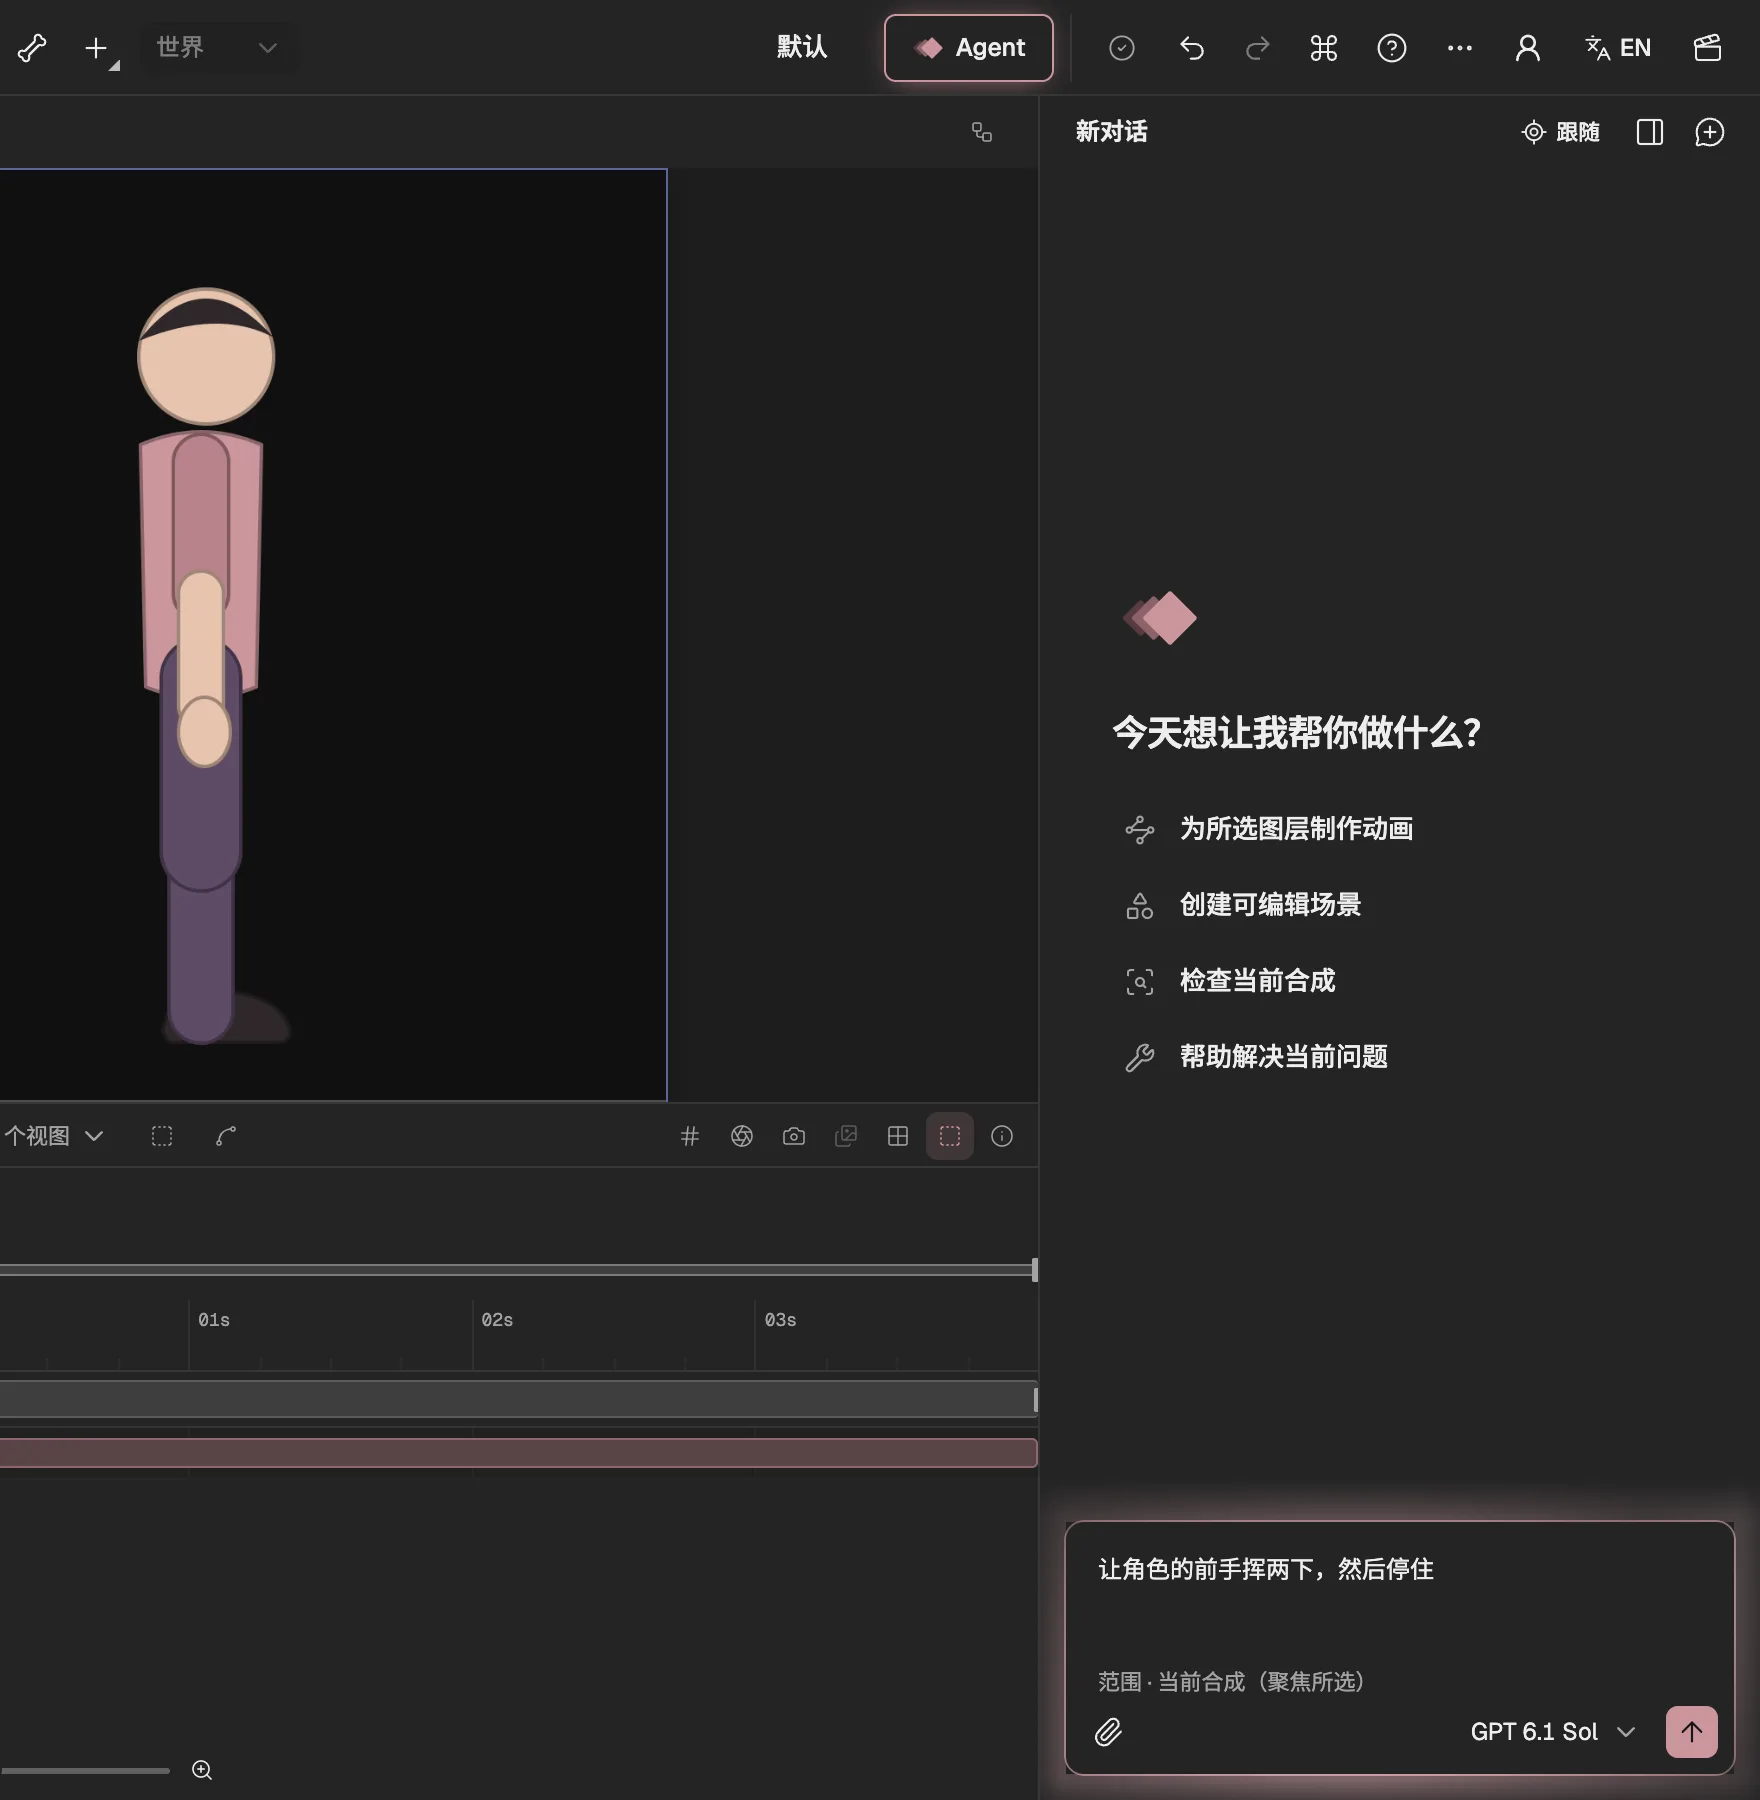Expand the 世界 dropdown
Image resolution: width=1760 pixels, height=1800 pixels.
pyautogui.click(x=217, y=47)
